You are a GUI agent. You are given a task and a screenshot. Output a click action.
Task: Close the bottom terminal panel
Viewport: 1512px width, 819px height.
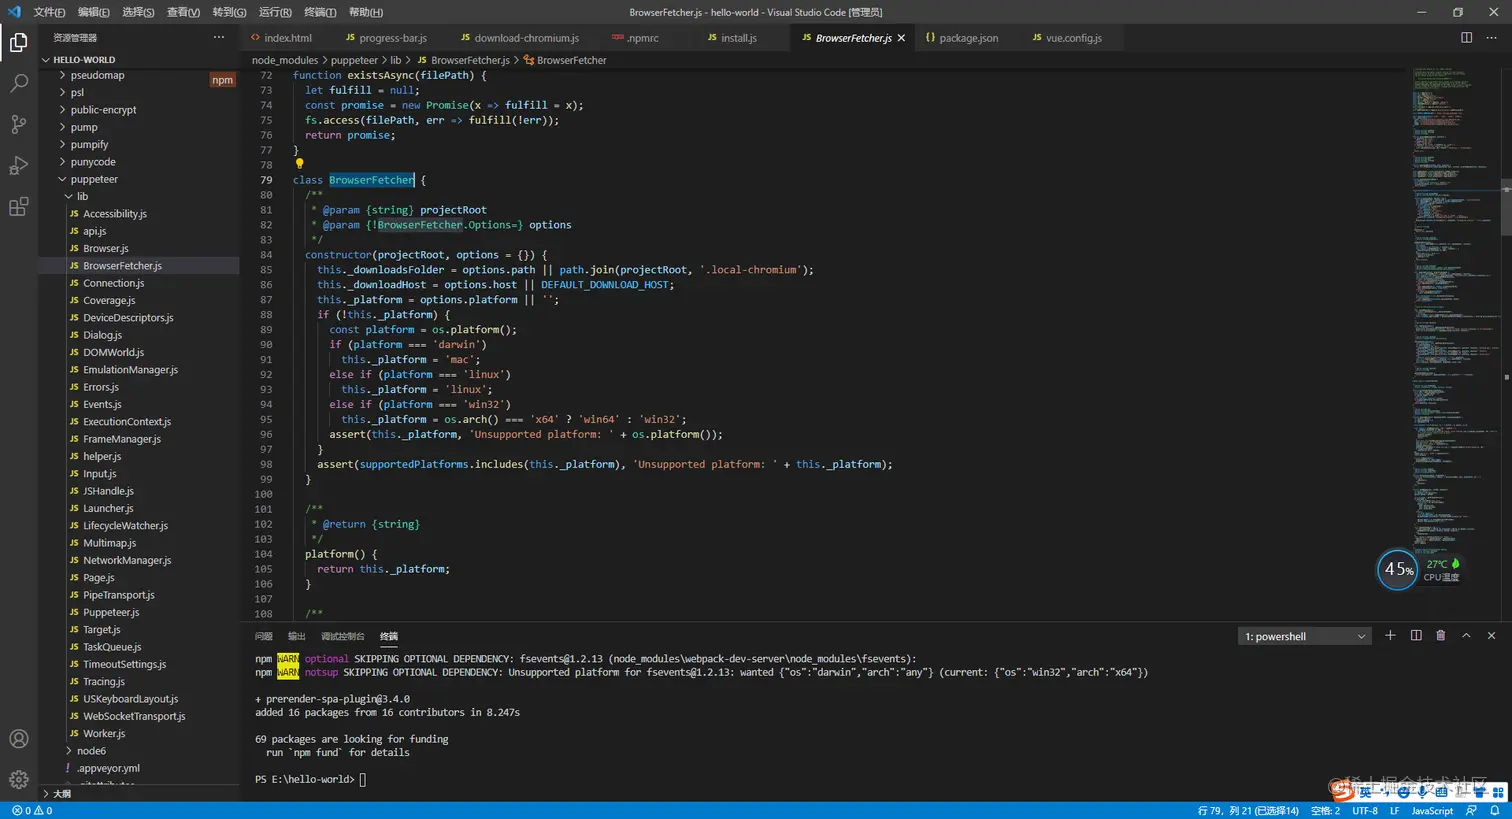tap(1491, 636)
